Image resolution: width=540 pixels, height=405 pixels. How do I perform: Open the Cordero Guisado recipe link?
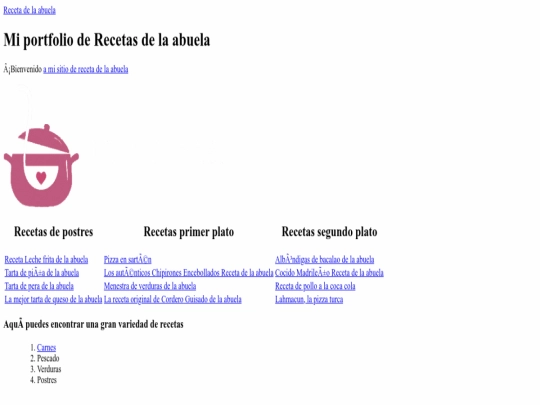pos(173,300)
